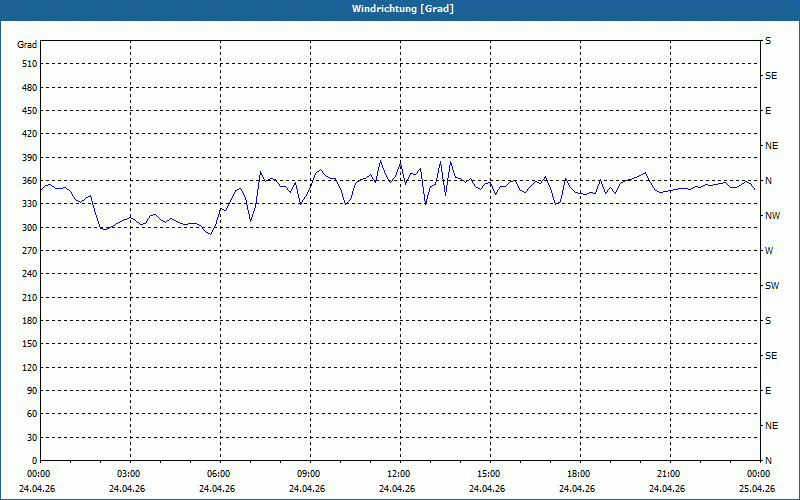Click the 240 y-axis value

click(x=30, y=274)
